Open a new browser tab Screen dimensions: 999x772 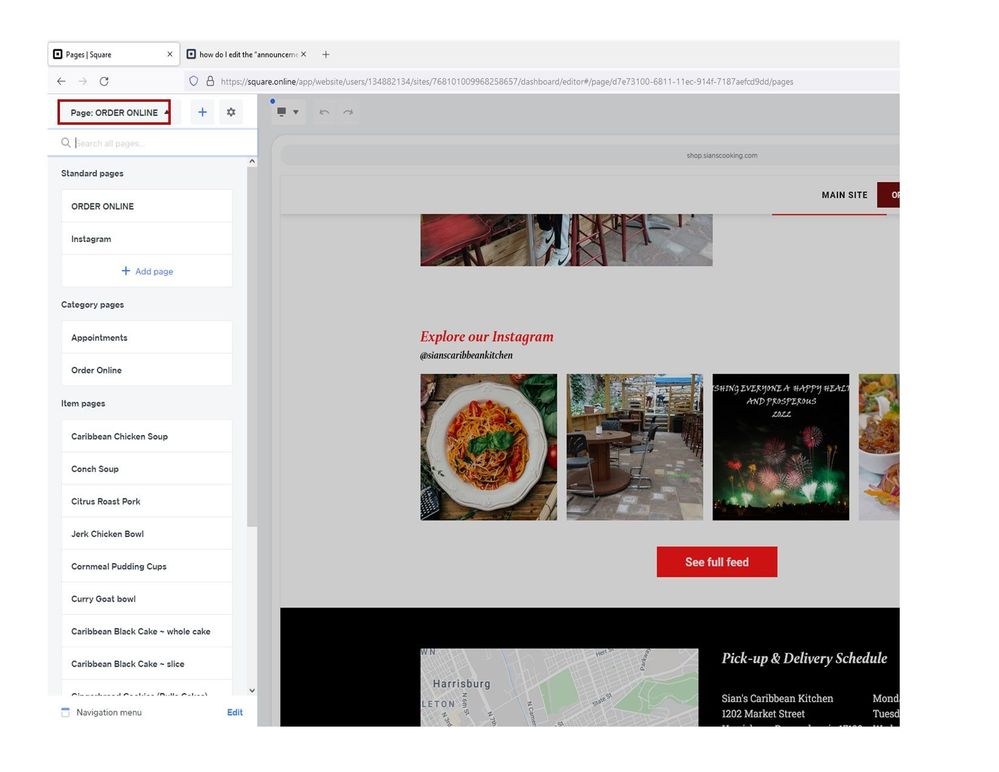coord(326,54)
